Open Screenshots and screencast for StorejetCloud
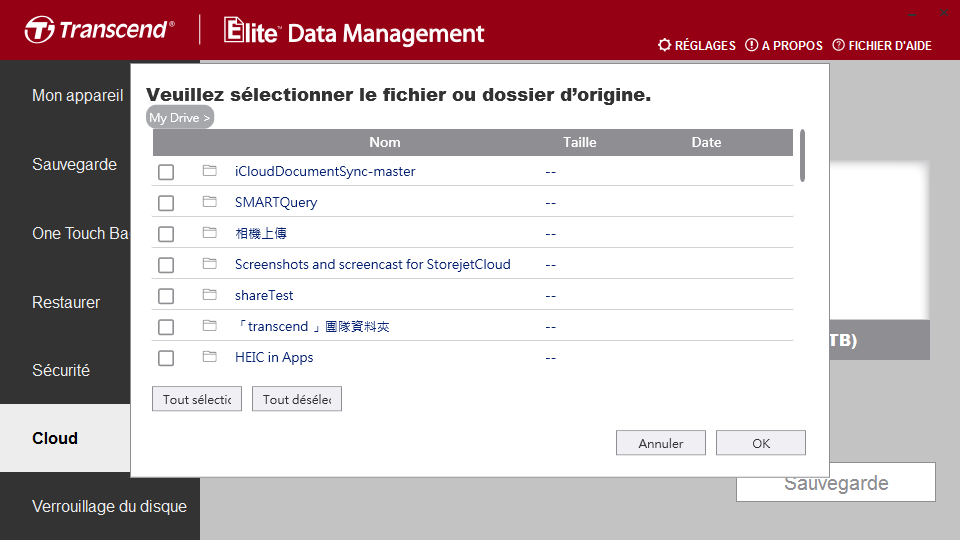The height and width of the screenshot is (540, 960). point(373,264)
